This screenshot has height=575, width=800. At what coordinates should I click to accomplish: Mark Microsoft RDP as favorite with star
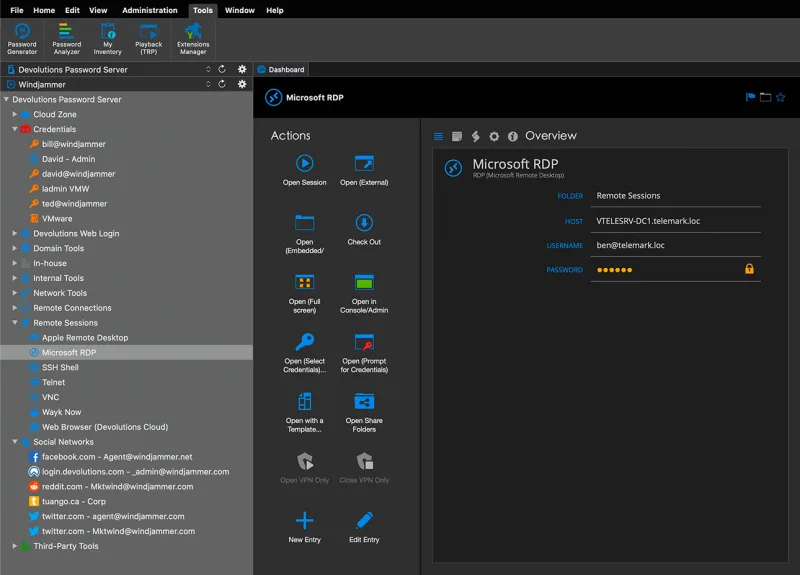(x=780, y=97)
